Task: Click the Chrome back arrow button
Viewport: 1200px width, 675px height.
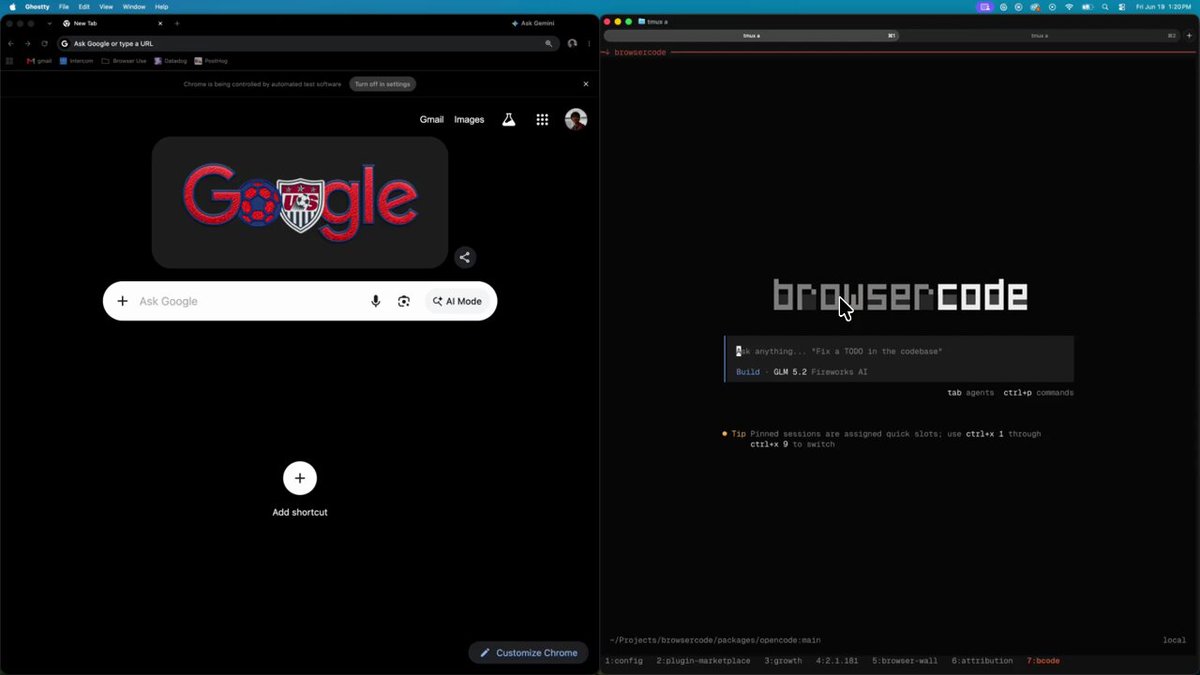Action: click(x=11, y=44)
